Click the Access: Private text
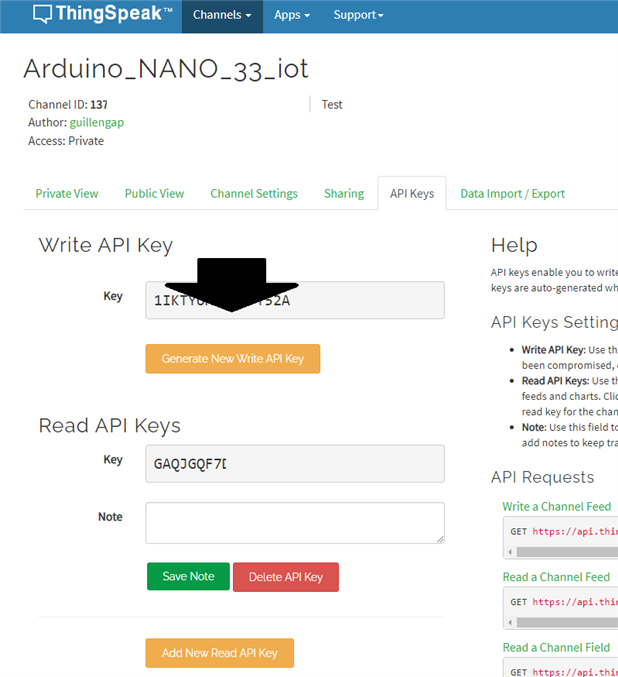618x677 pixels. [66, 141]
